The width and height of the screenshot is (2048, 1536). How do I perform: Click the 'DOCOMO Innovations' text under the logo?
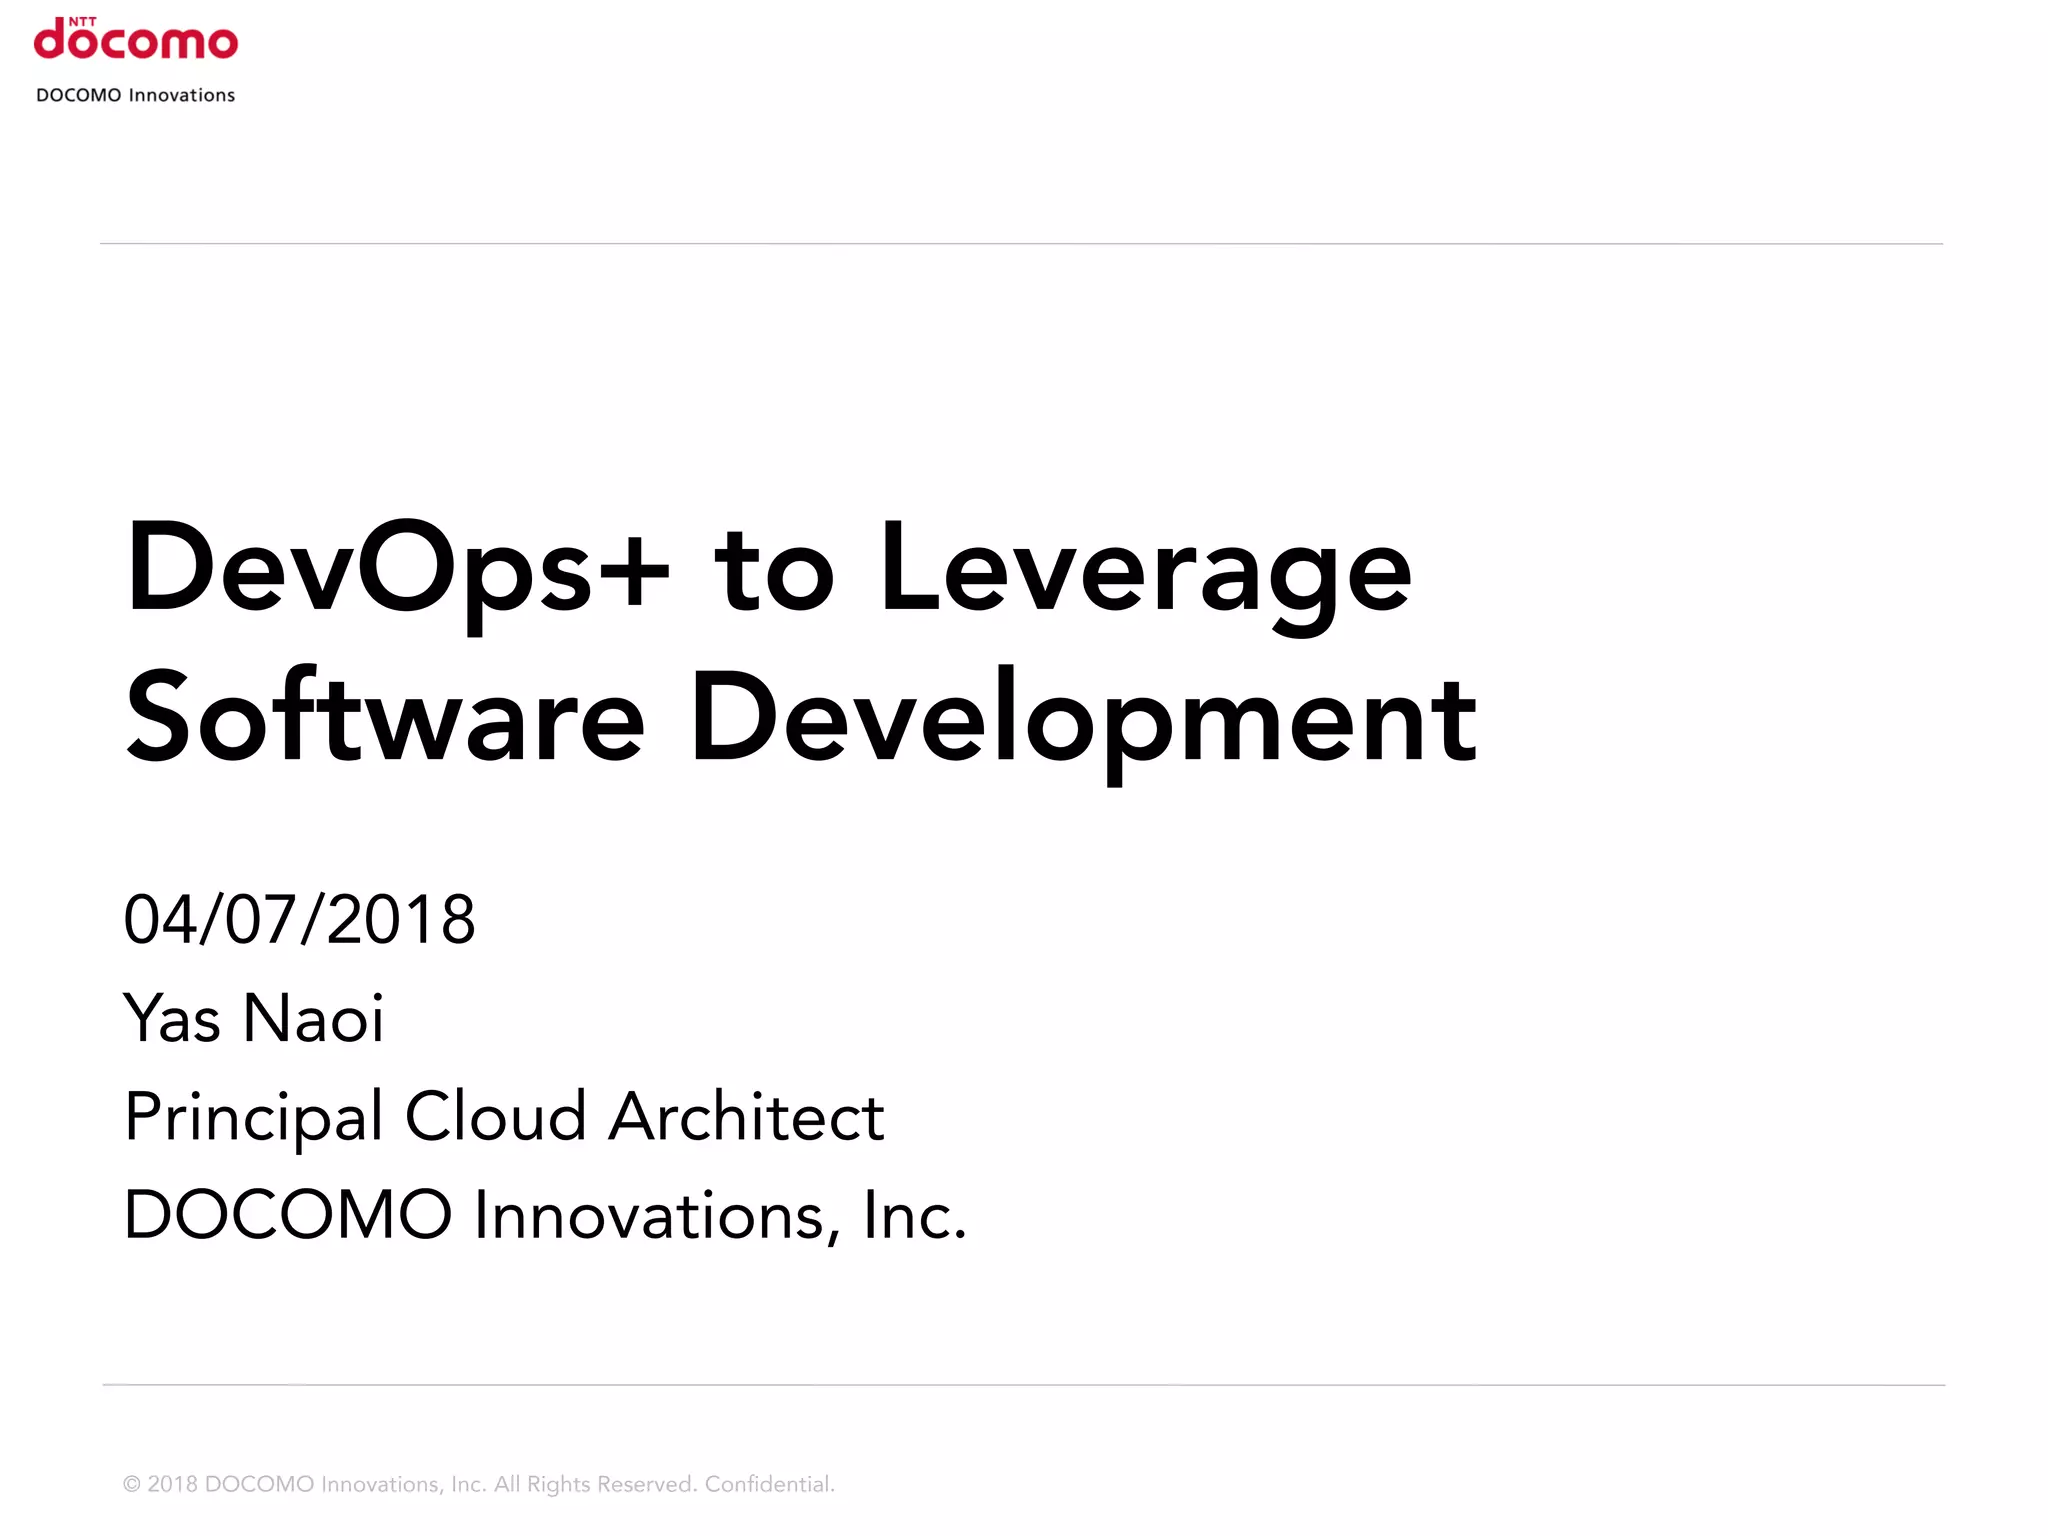pyautogui.click(x=136, y=95)
